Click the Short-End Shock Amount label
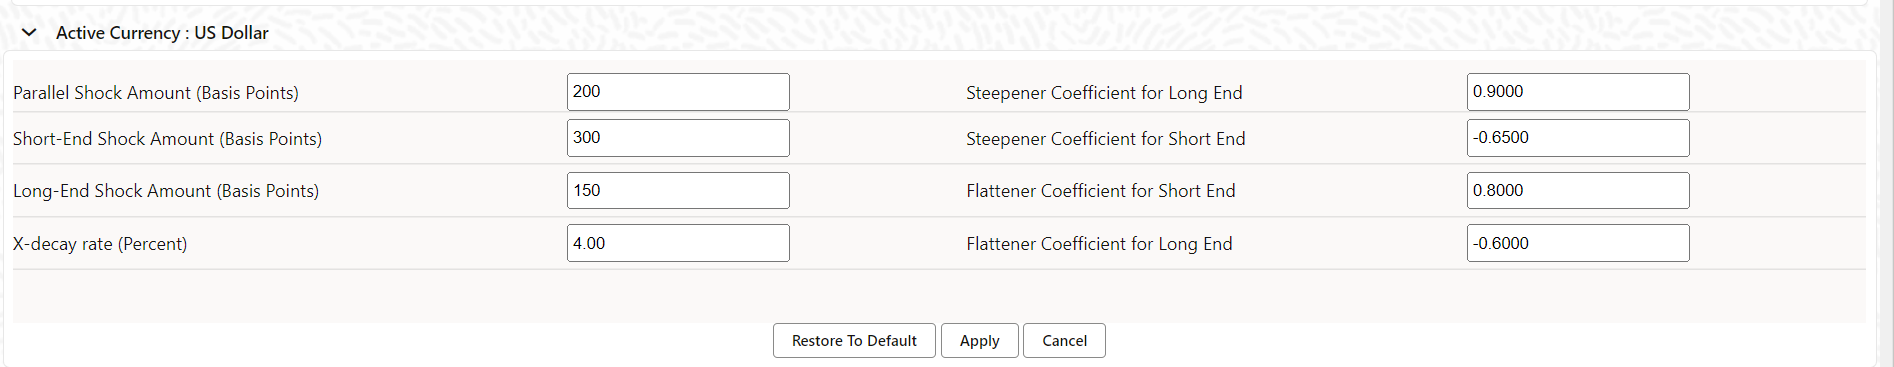Screen dimensions: 1894x367 pos(168,139)
